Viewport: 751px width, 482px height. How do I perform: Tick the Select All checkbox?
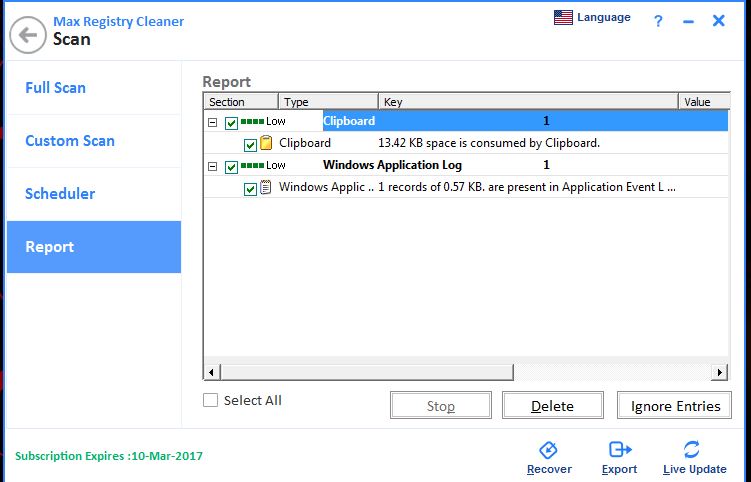point(210,400)
